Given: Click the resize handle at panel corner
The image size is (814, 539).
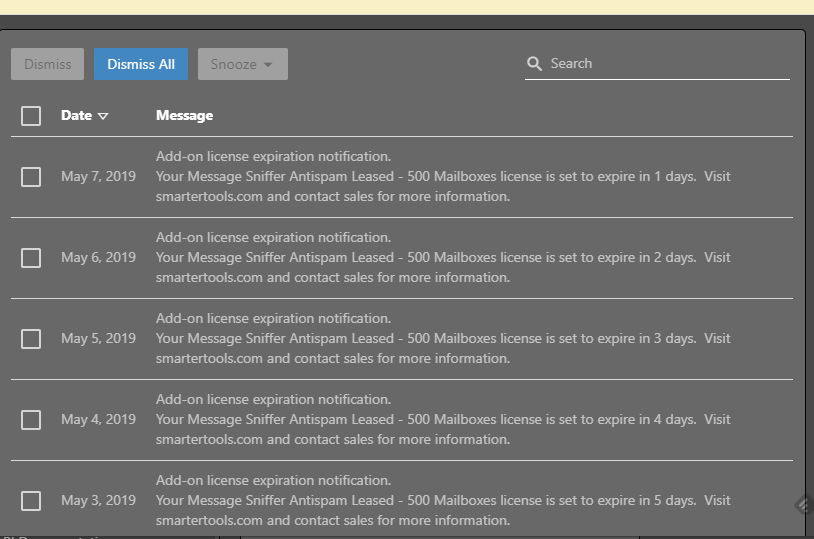Looking at the screenshot, I should pos(802,506).
